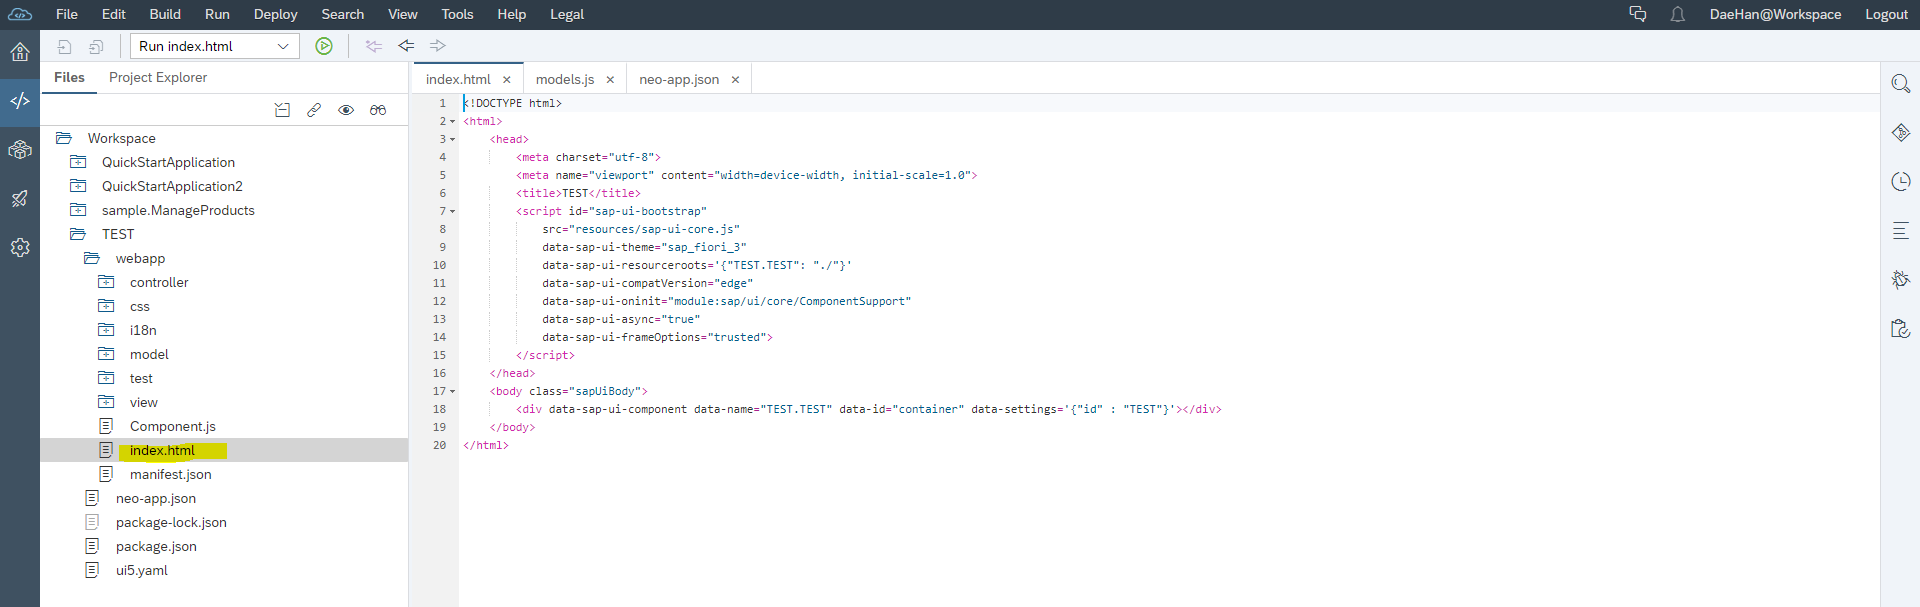
Task: Open the Help menu
Action: pyautogui.click(x=512, y=14)
